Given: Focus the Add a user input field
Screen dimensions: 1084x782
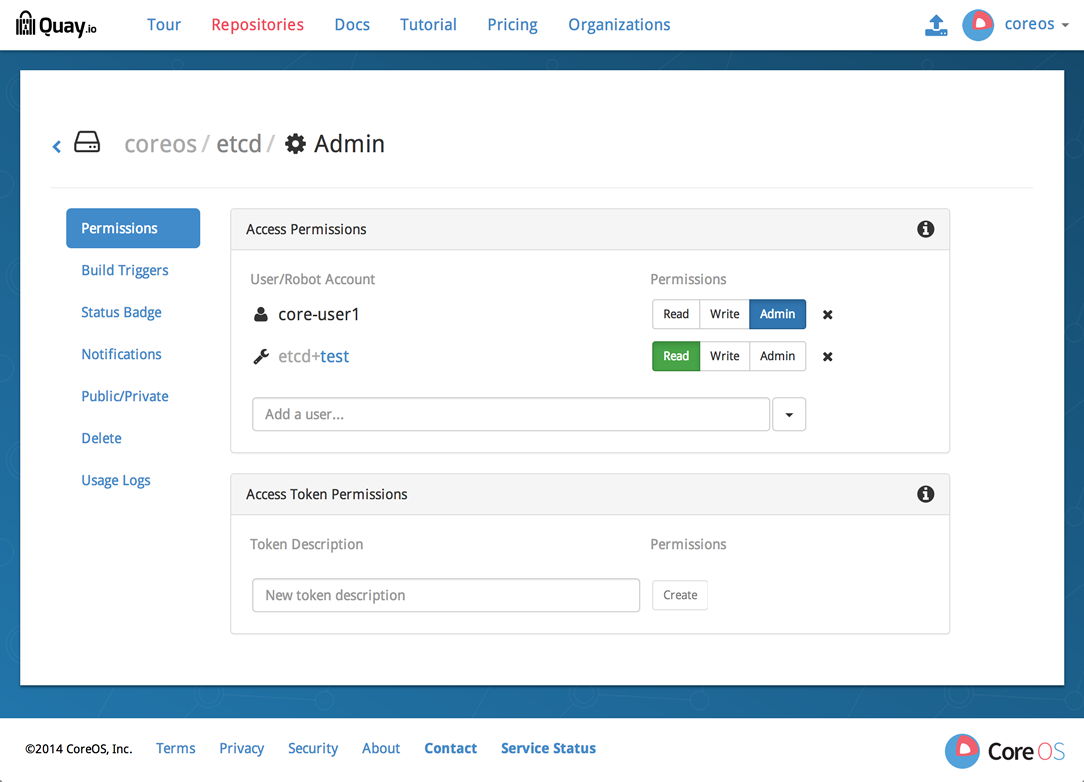Looking at the screenshot, I should point(511,414).
